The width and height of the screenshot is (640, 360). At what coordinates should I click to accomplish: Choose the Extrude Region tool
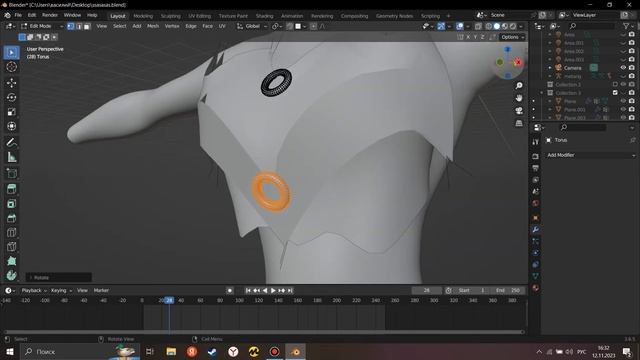pos(11,189)
